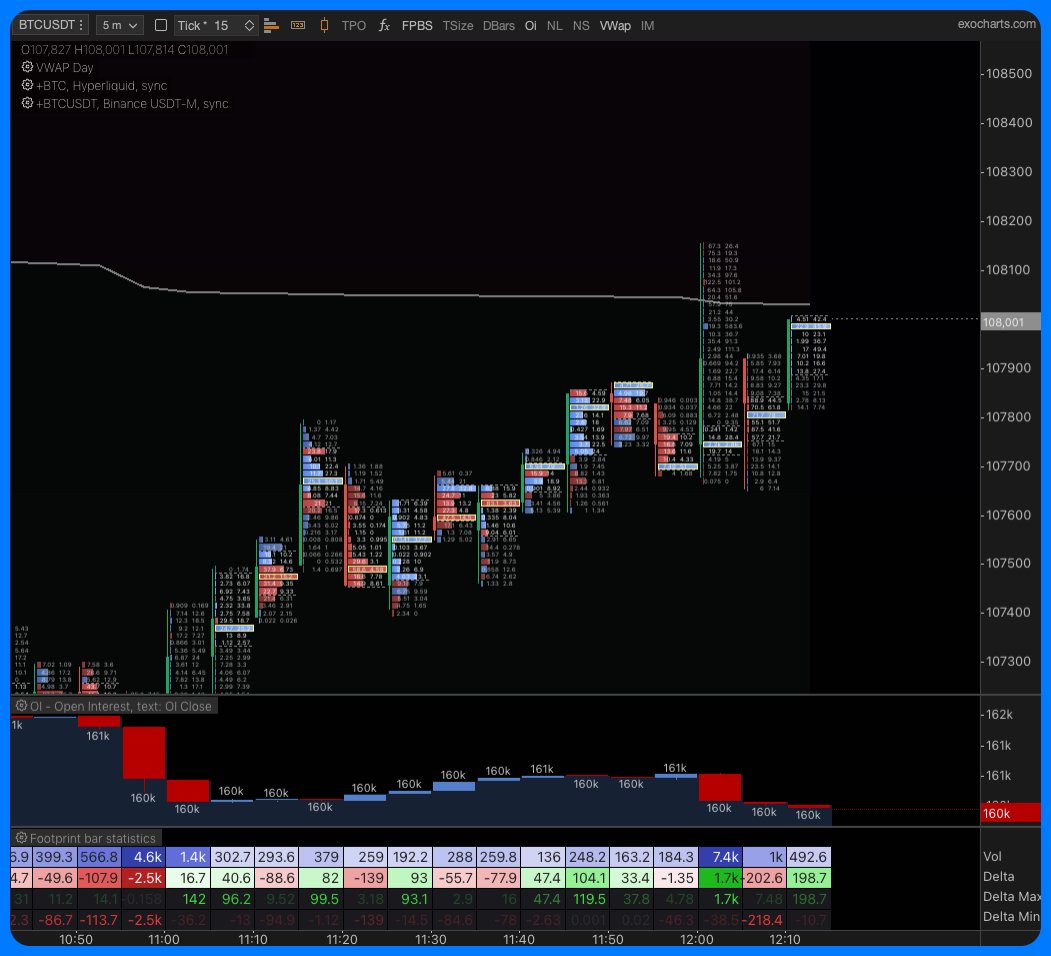The width and height of the screenshot is (1051, 956).
Task: Select the DBars toolbar item
Action: click(x=498, y=26)
